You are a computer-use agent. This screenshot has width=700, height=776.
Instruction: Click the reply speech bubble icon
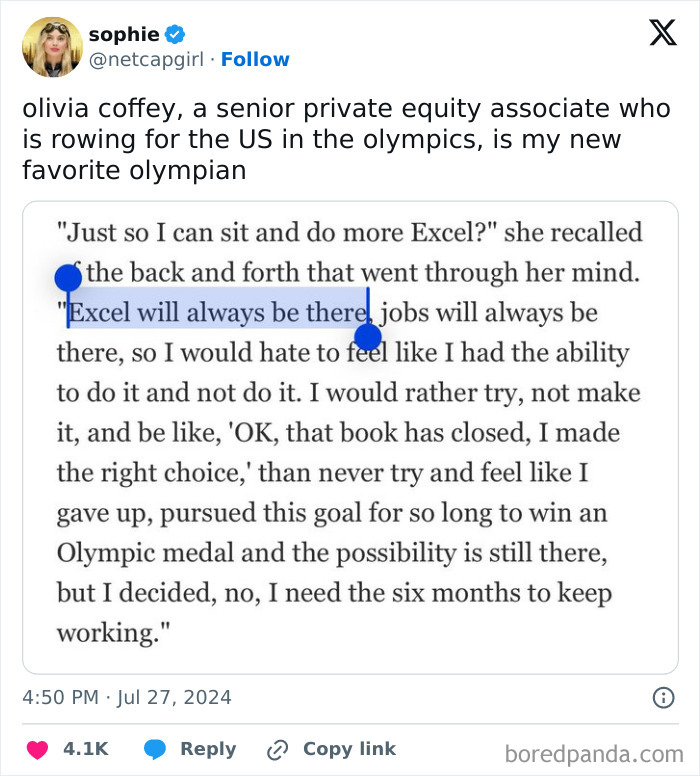click(x=155, y=749)
